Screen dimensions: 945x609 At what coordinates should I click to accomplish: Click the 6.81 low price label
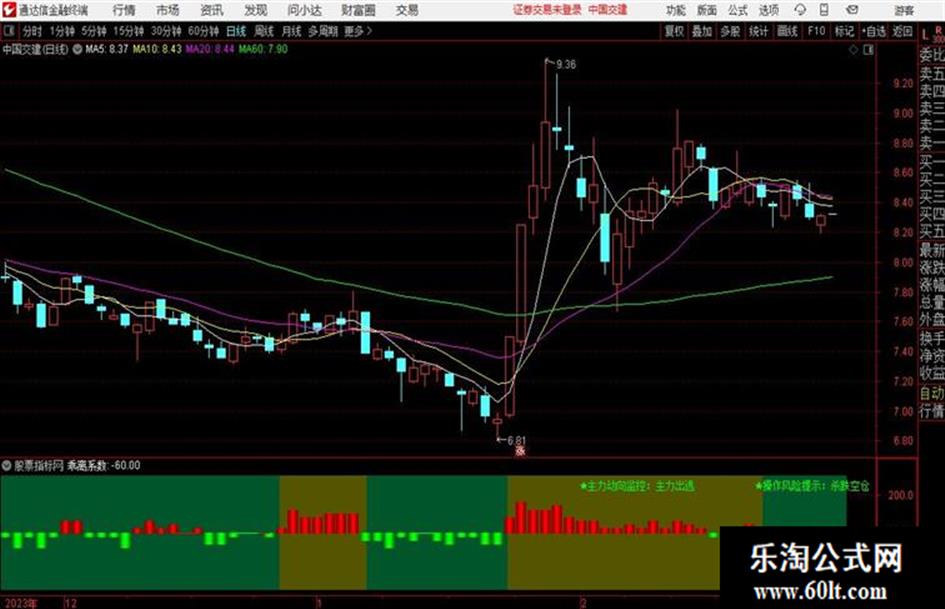point(516,441)
